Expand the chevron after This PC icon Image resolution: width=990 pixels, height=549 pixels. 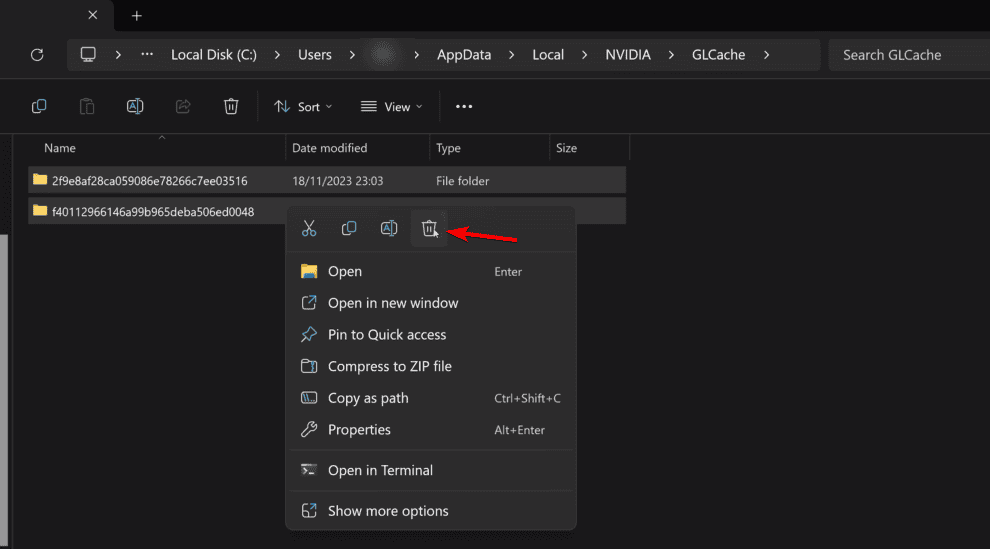tap(118, 55)
